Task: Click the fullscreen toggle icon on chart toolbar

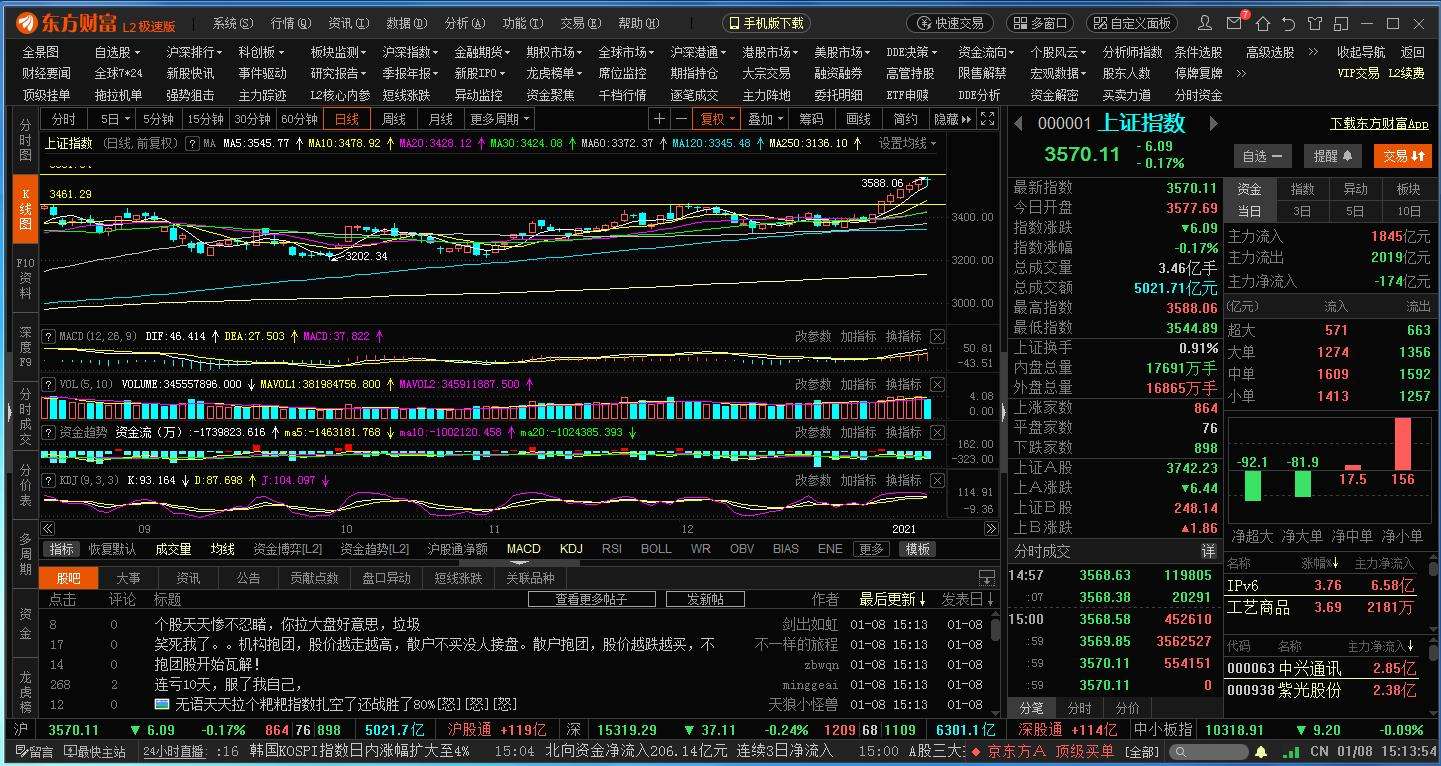Action: click(x=987, y=119)
